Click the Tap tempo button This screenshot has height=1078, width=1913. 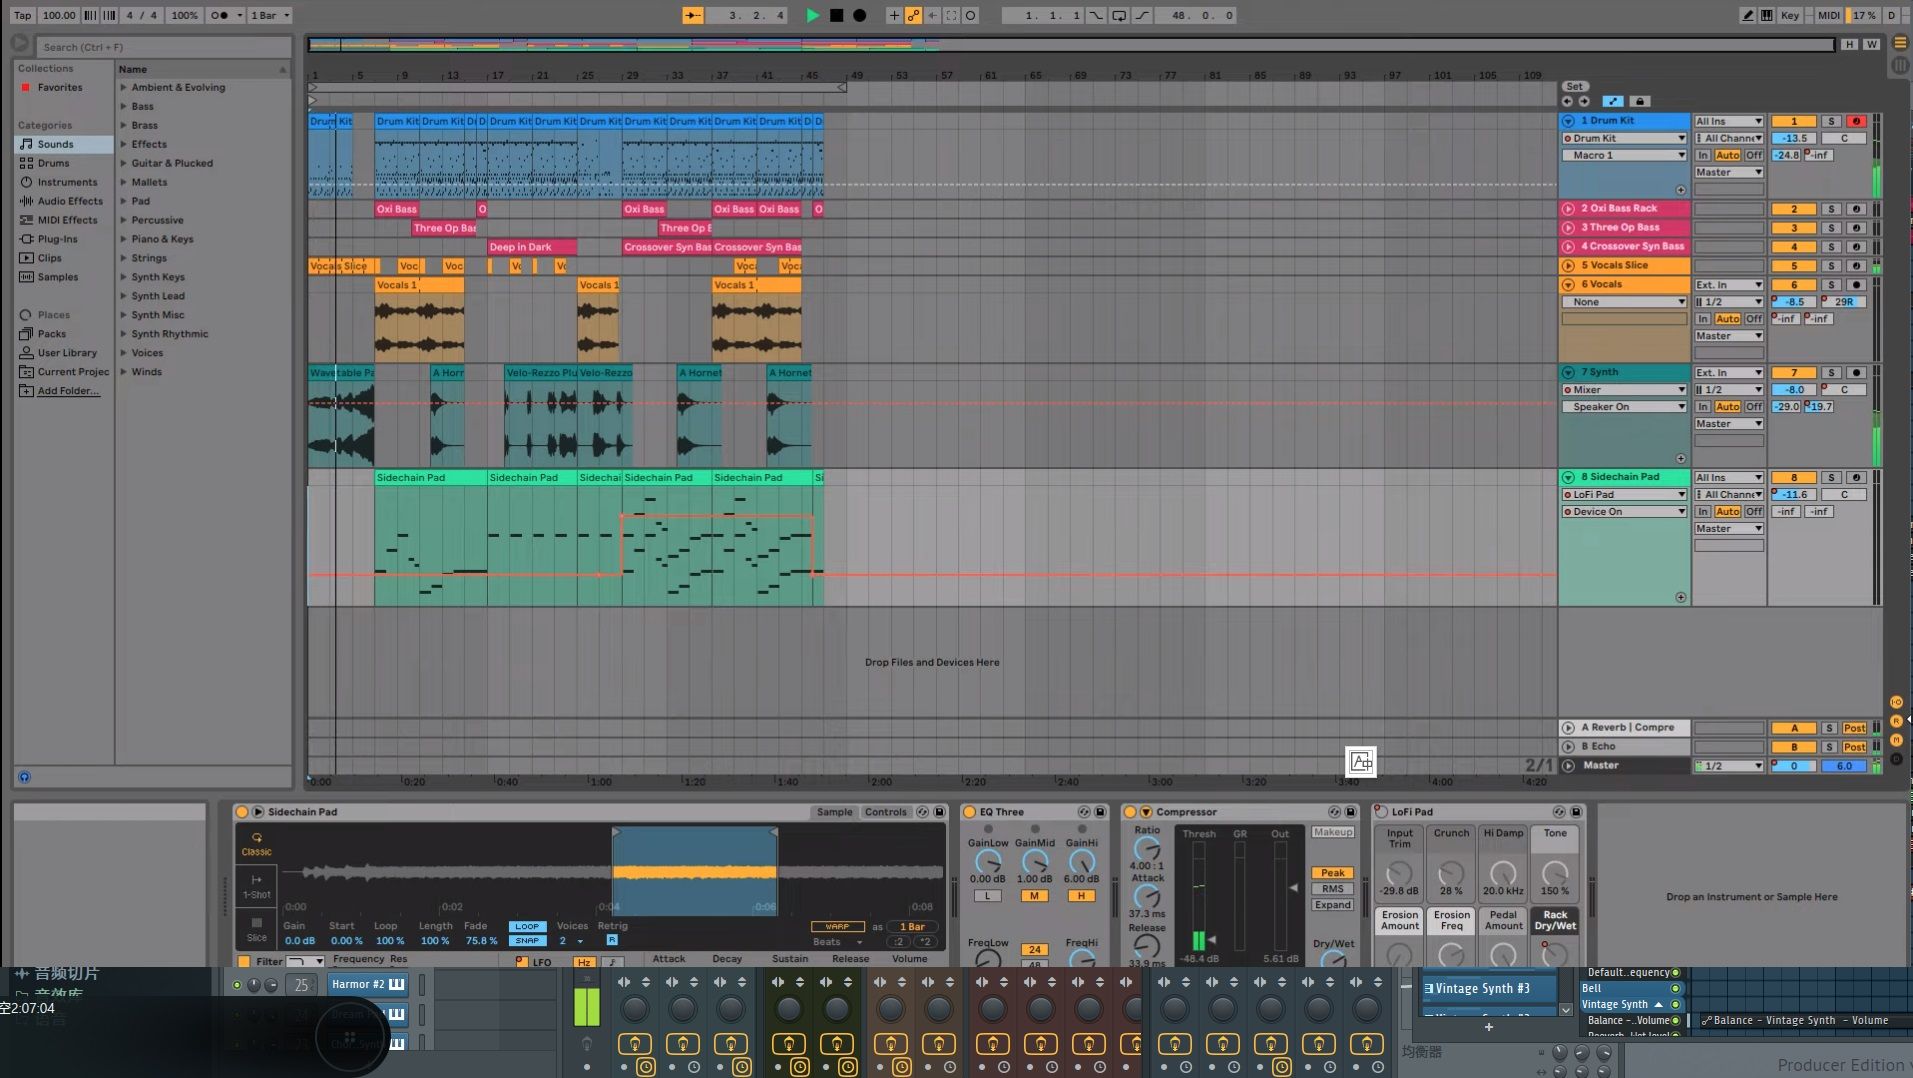click(x=22, y=15)
